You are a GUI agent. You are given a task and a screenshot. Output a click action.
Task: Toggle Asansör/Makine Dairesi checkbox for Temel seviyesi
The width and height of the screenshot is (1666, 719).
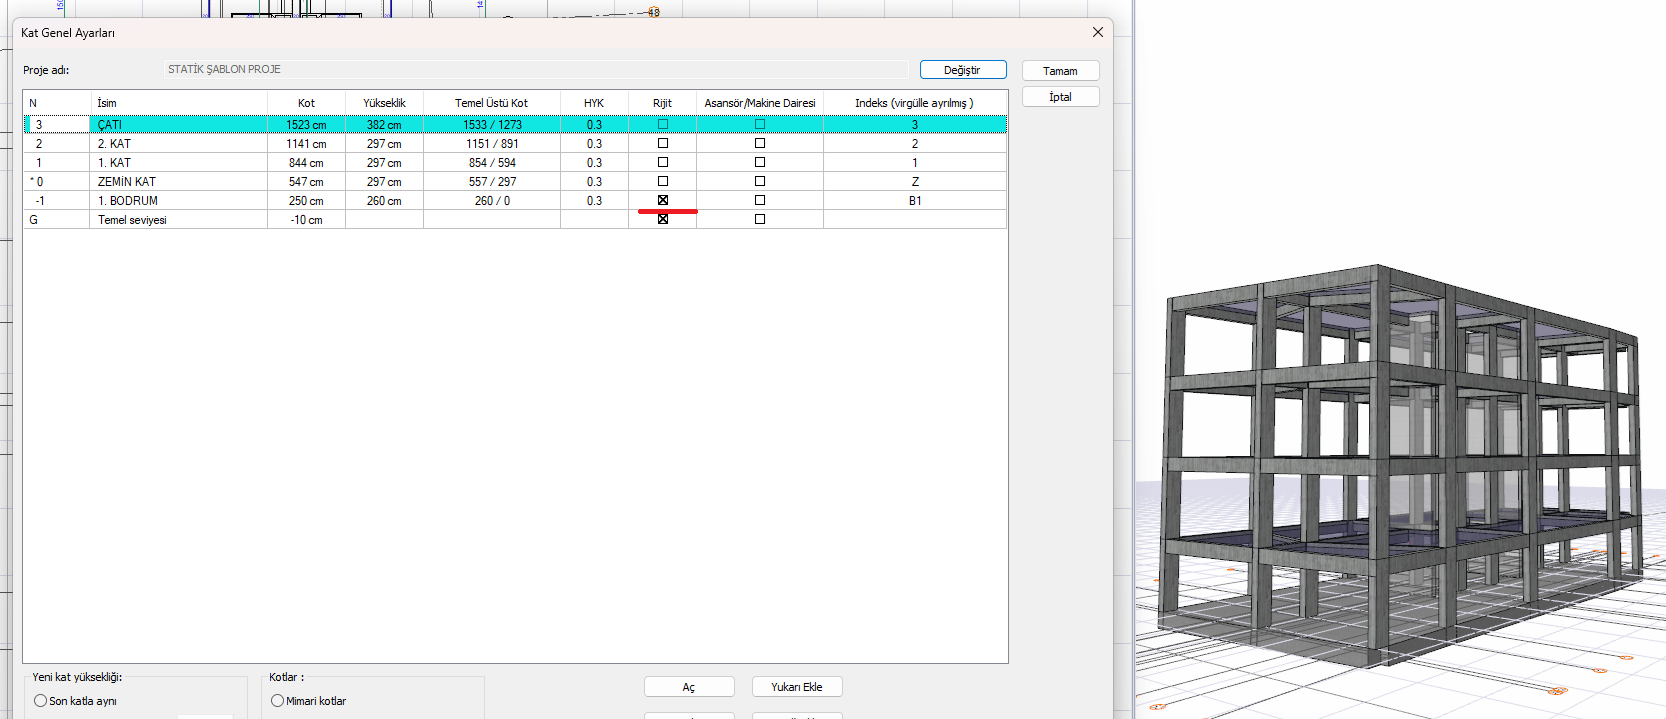(760, 219)
